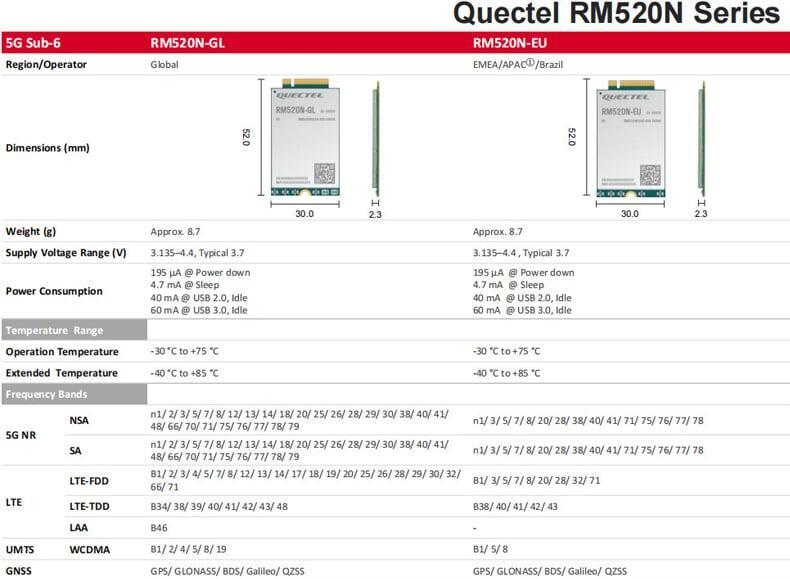Screen dimensions: 790x579
Task: Click the NSA band list in EU column
Action: (588, 420)
